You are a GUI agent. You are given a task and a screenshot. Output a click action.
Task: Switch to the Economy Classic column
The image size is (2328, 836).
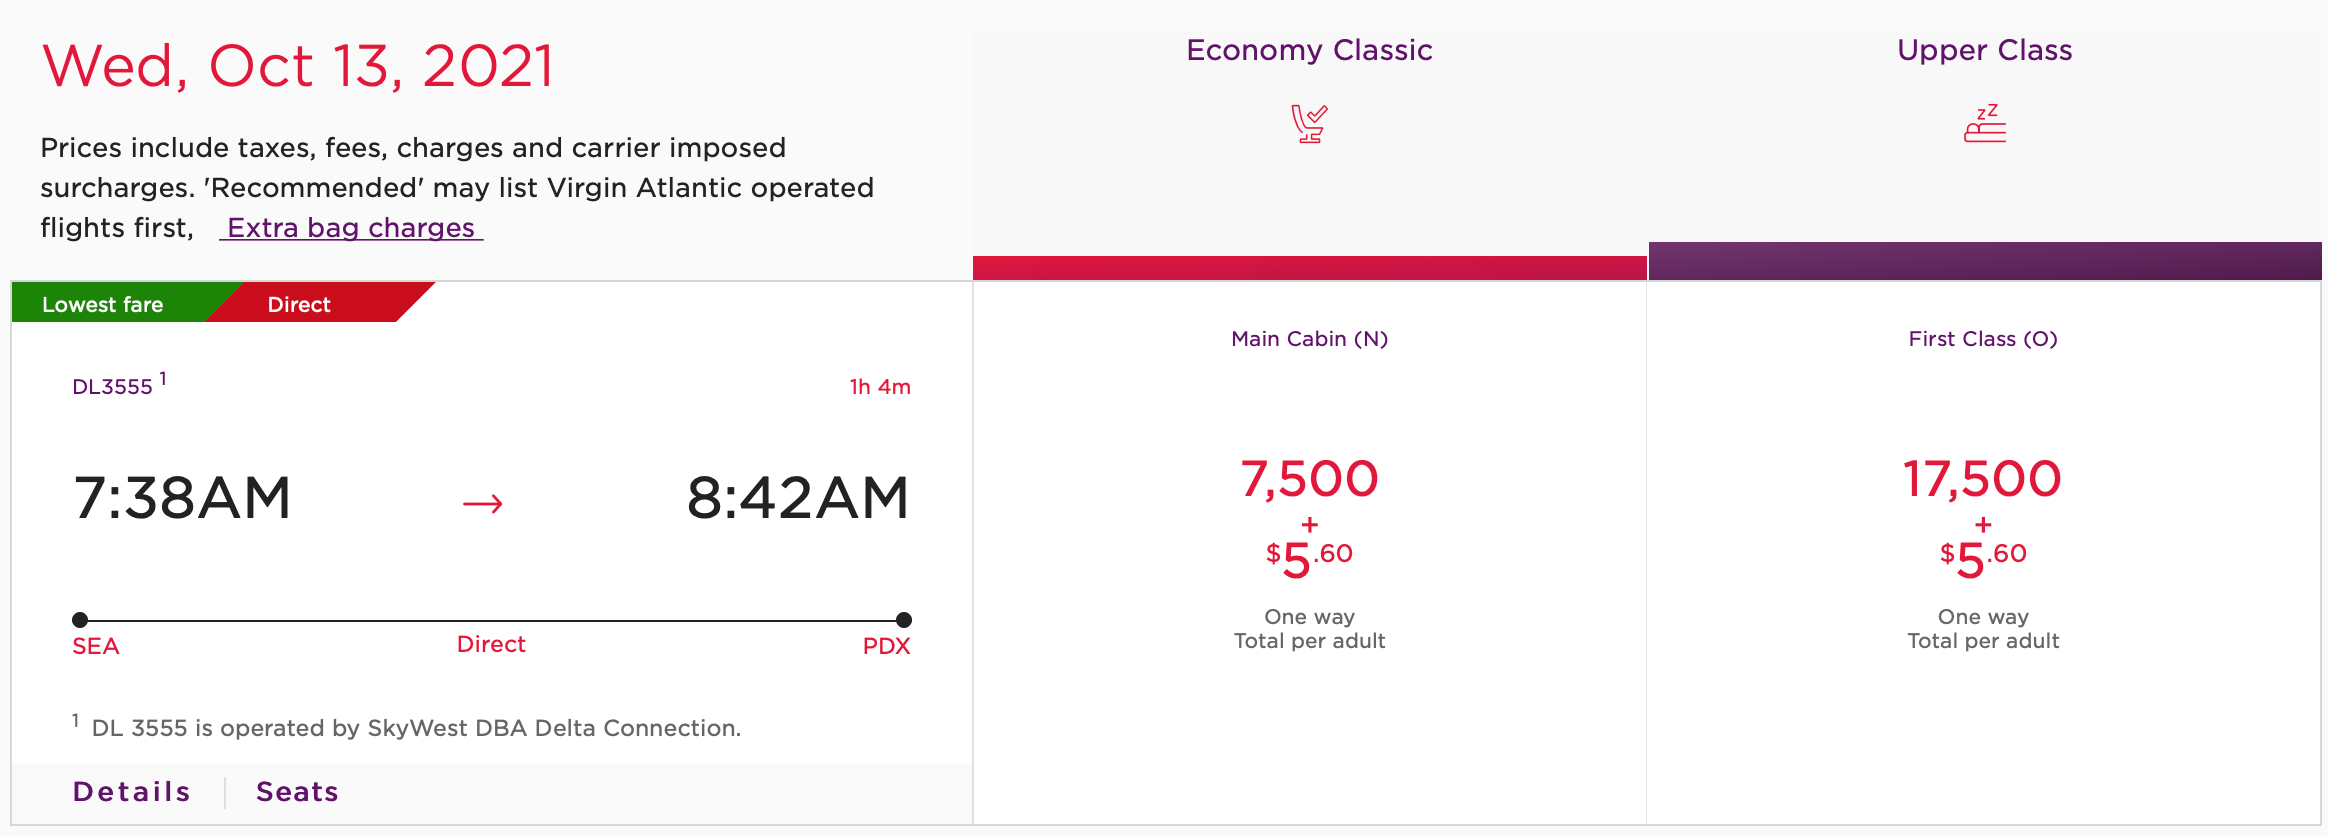[1308, 50]
